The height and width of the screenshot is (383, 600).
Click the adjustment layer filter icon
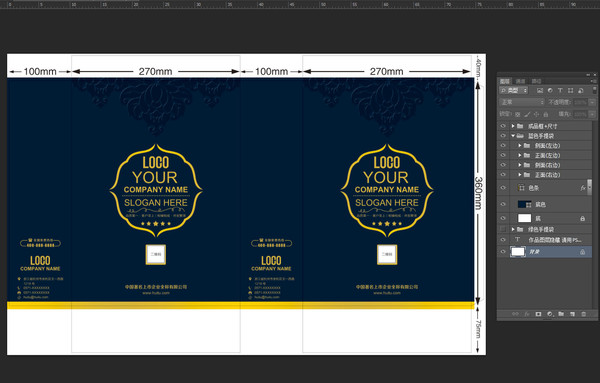point(550,91)
